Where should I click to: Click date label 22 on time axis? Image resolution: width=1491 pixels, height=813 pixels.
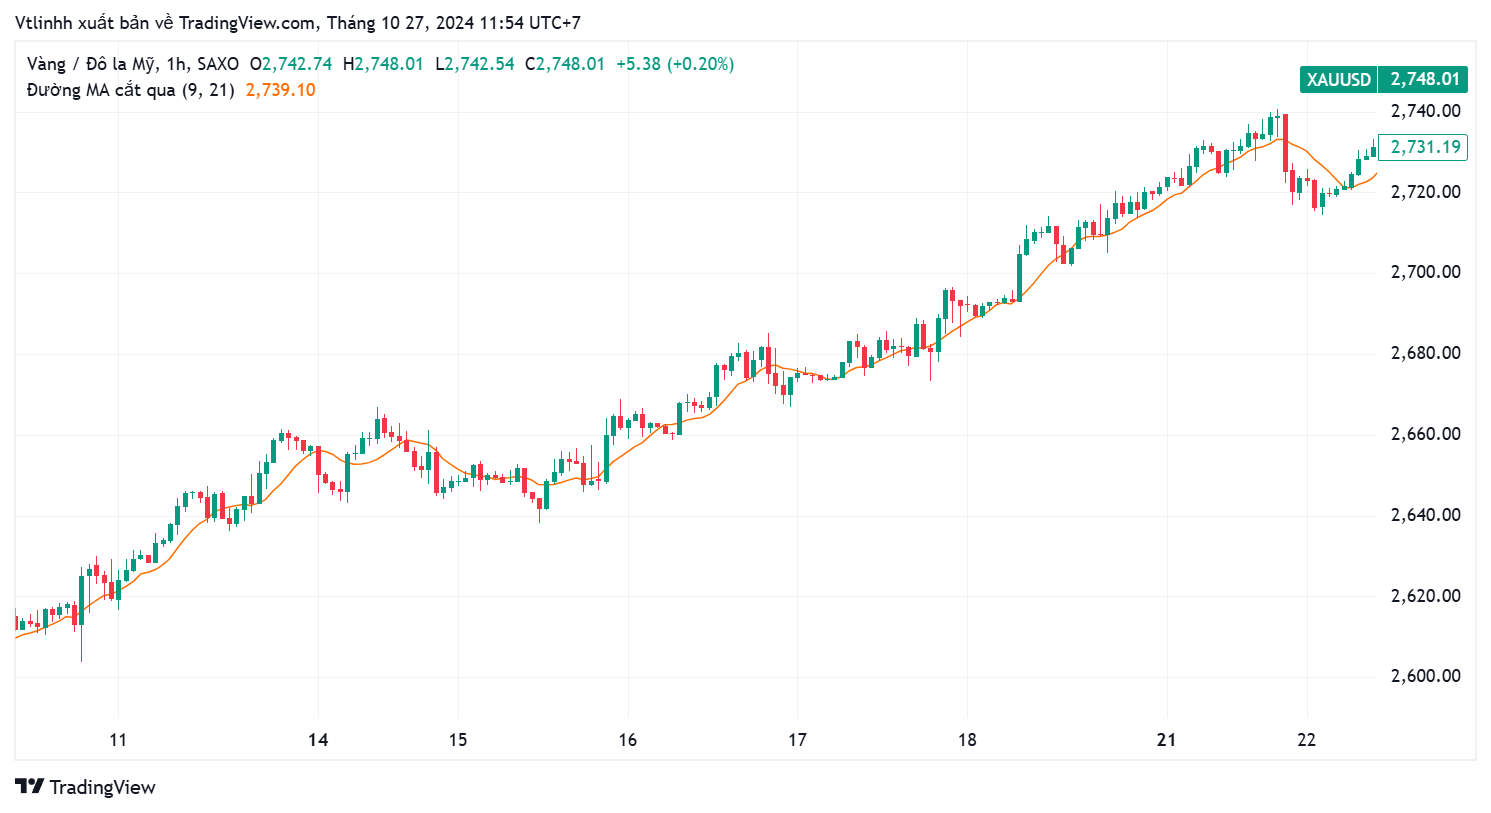[1306, 740]
